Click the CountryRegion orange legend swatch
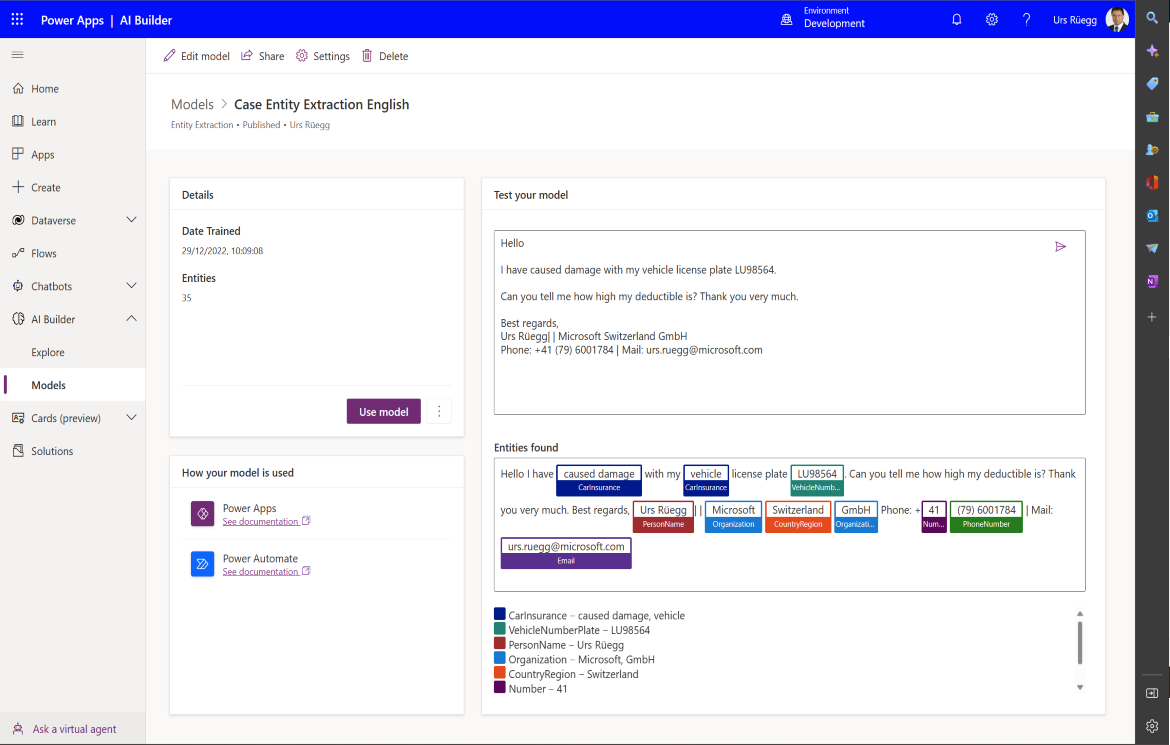1170x745 pixels. click(x=500, y=672)
